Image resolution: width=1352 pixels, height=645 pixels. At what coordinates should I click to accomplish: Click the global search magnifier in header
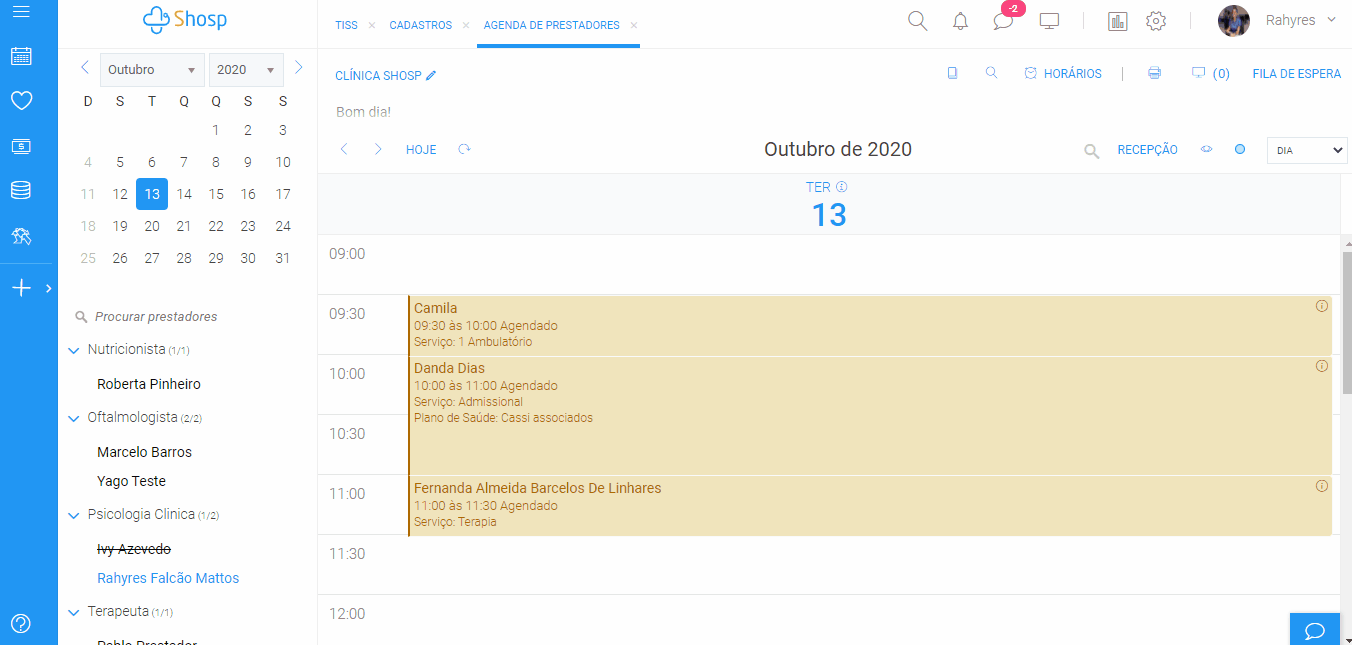(917, 20)
